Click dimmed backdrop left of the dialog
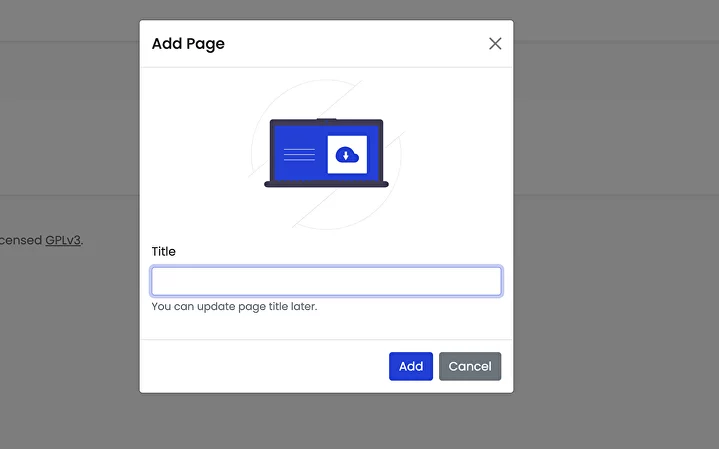 [x=70, y=330]
